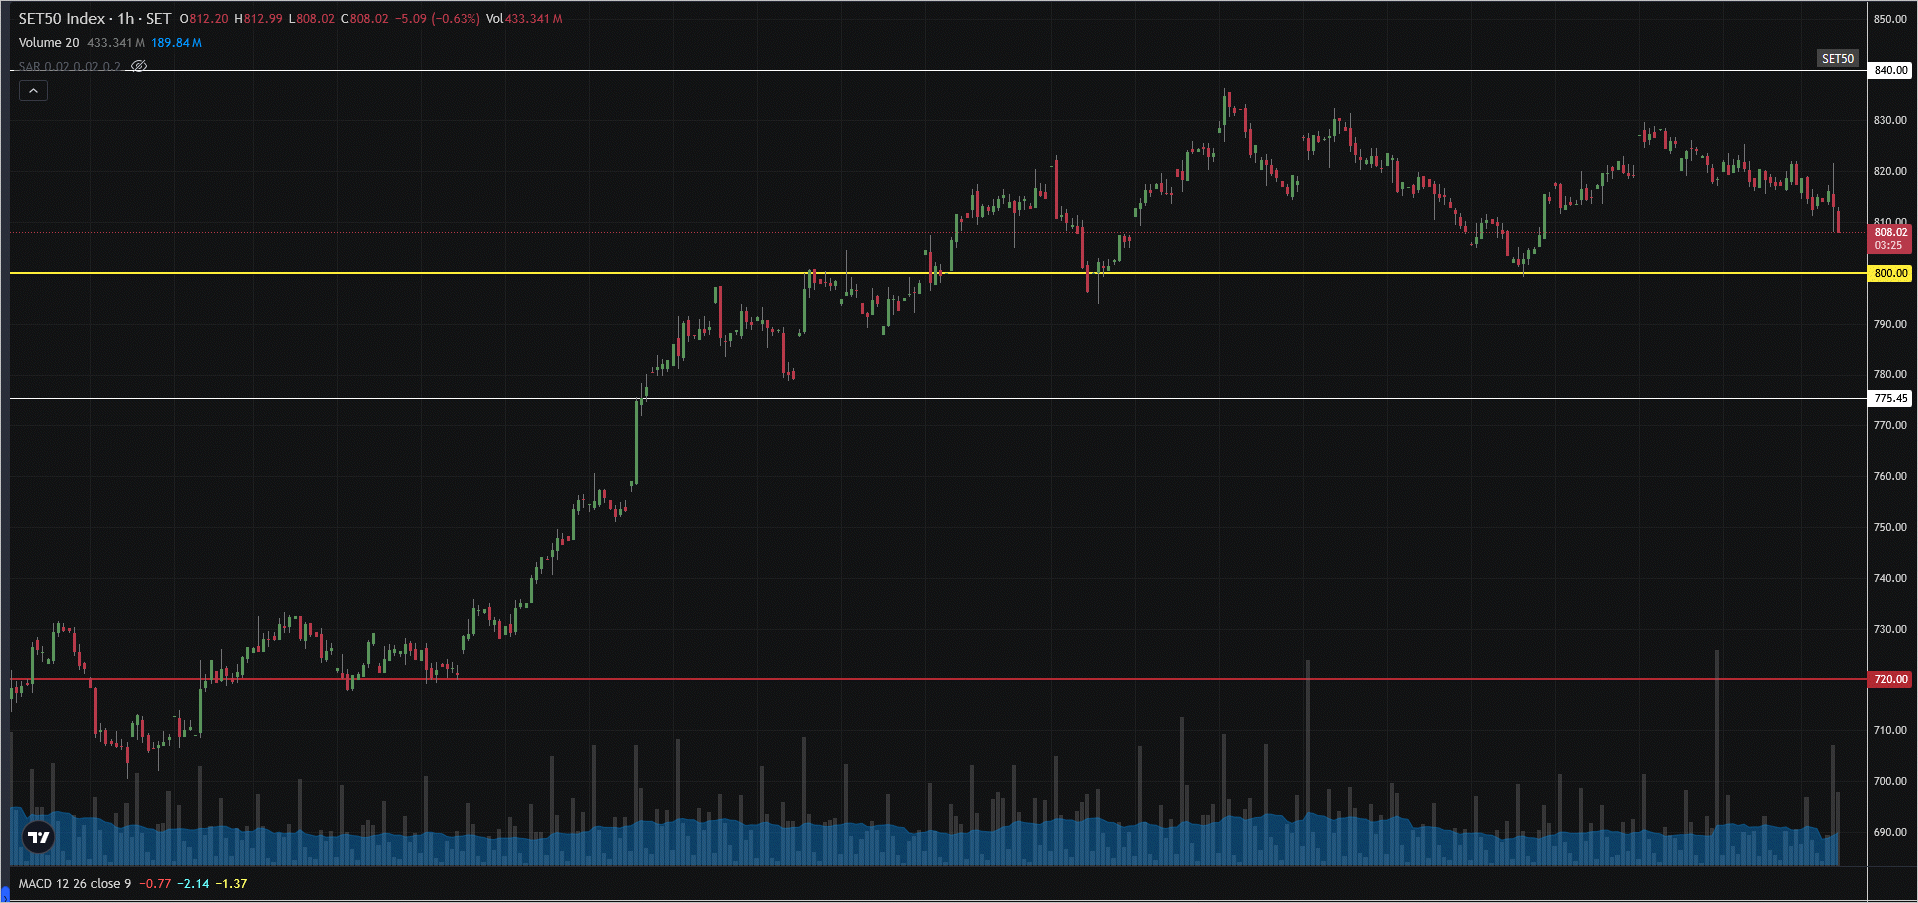Click the close price C808.02 value
This screenshot has height=903, width=1918.
365,19
